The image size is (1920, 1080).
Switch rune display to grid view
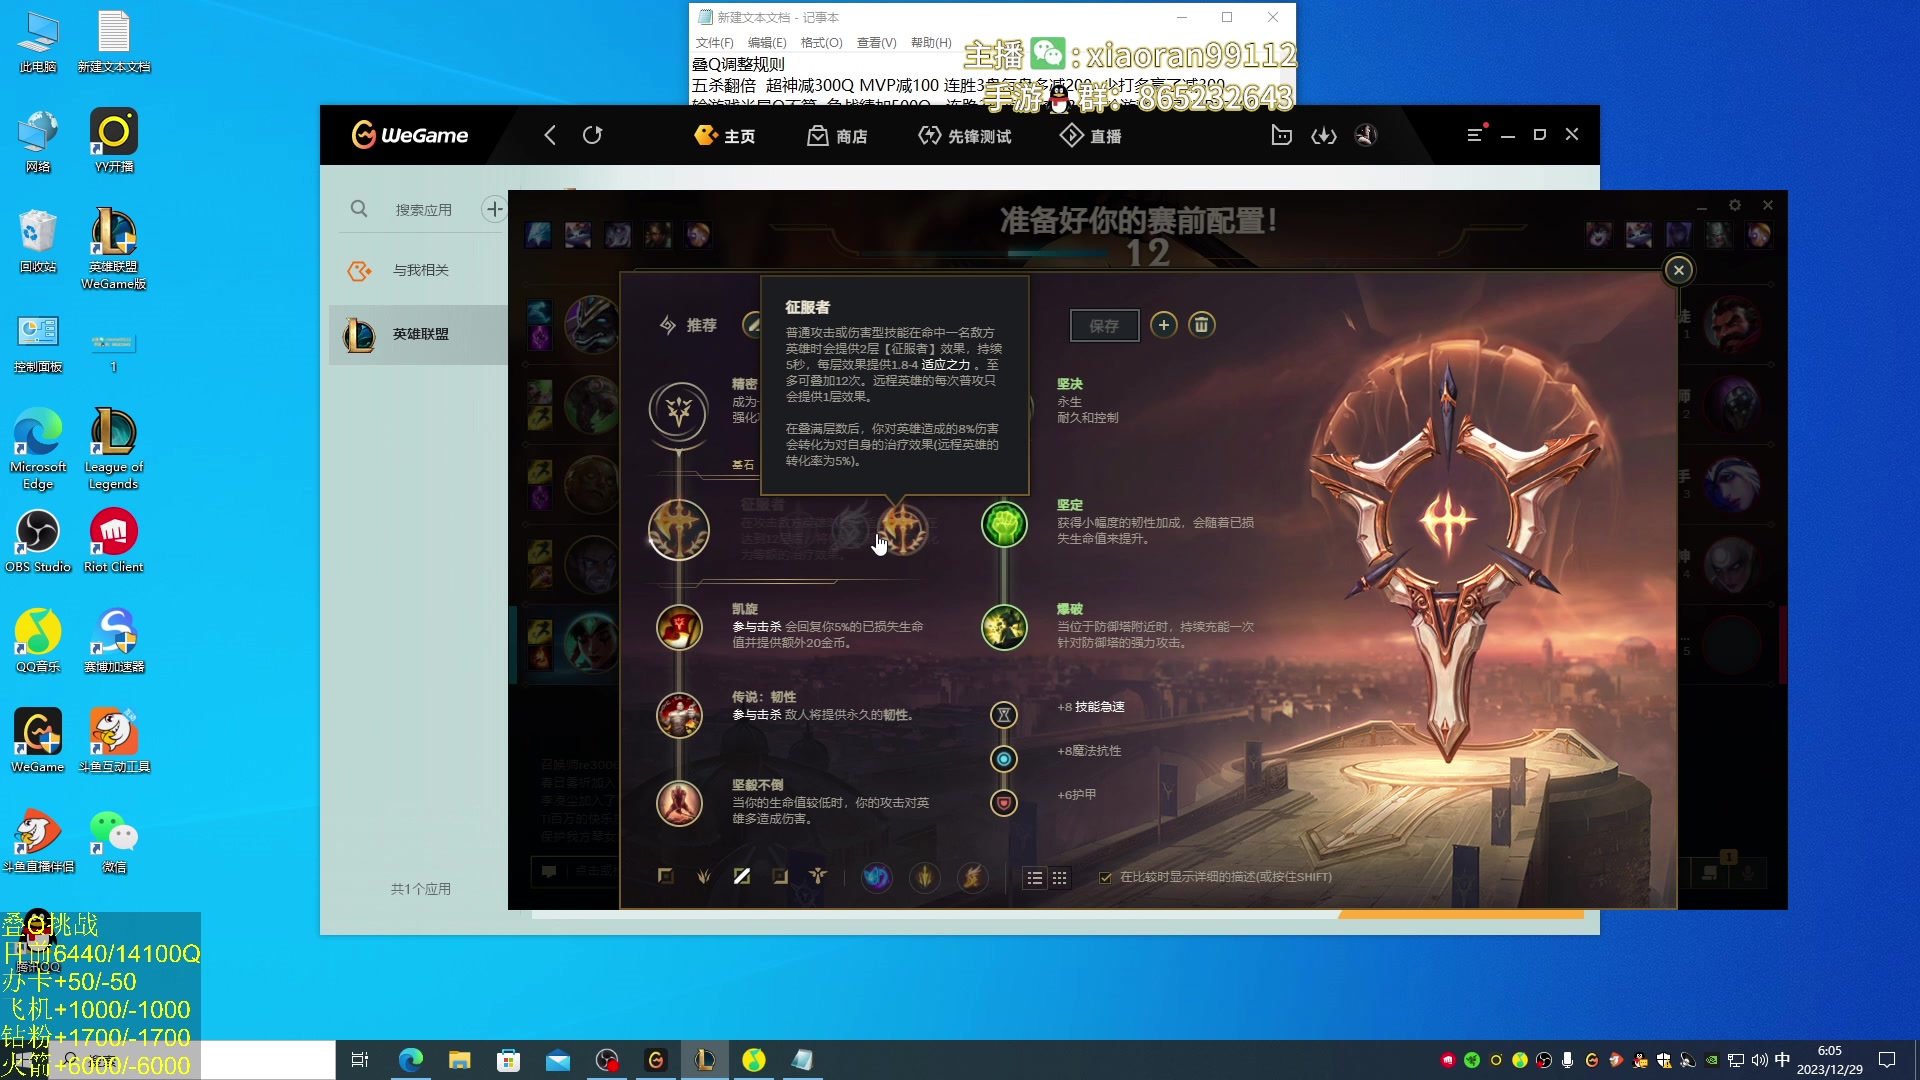click(1060, 878)
